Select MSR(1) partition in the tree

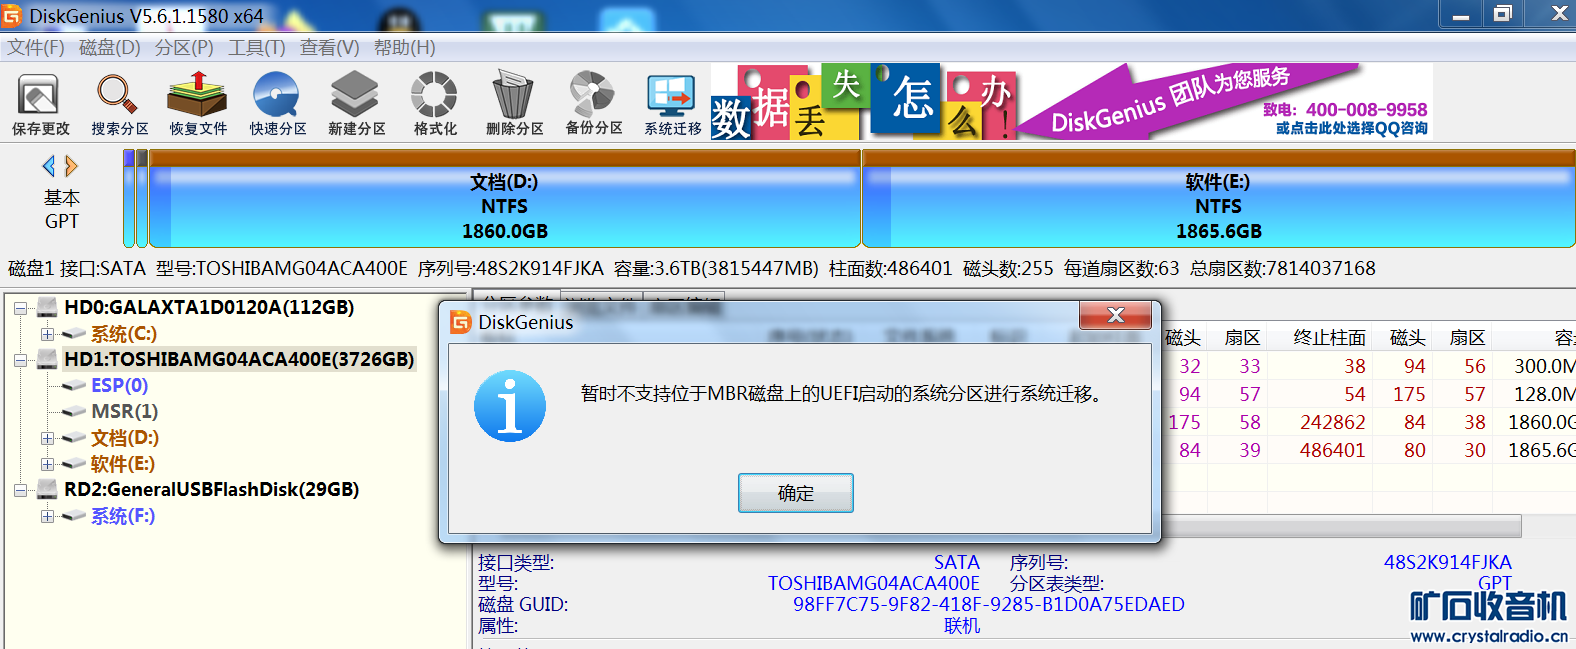coord(124,411)
